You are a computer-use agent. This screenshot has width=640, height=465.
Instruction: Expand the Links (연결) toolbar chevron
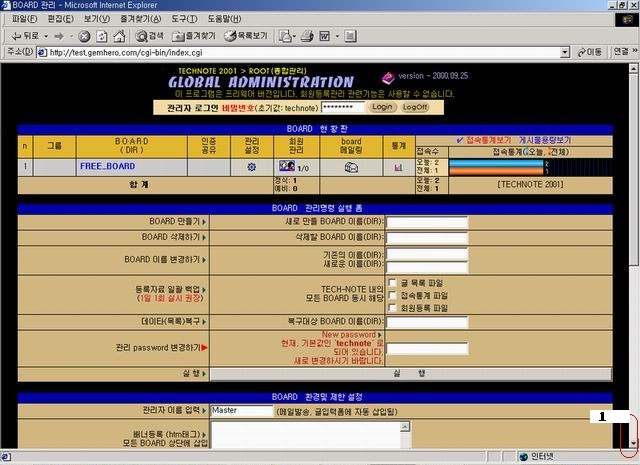[635, 51]
